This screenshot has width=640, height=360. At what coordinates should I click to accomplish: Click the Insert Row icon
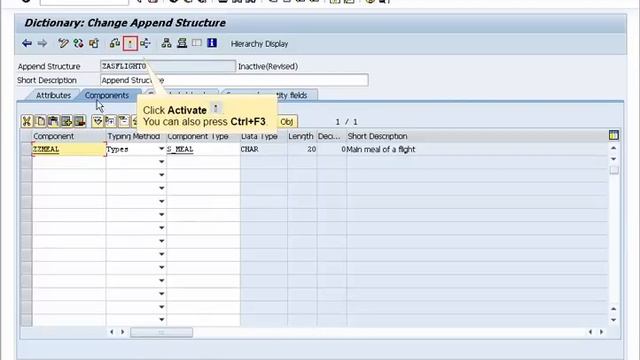[x=67, y=121]
